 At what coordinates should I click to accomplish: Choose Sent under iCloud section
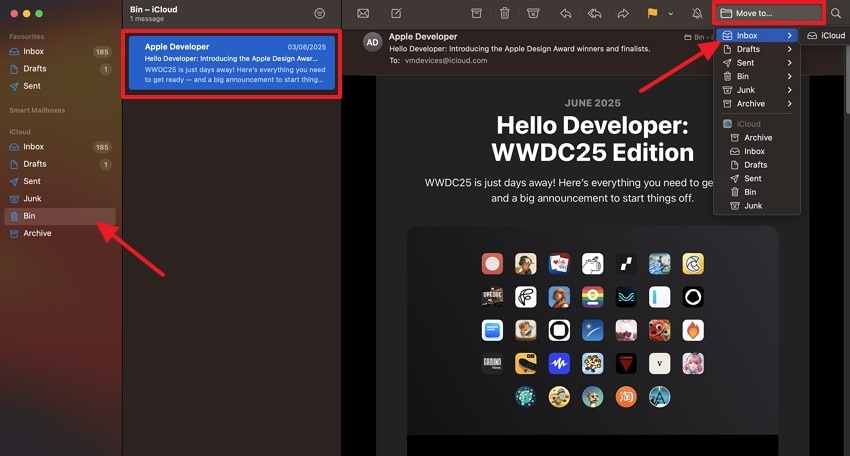pyautogui.click(x=757, y=178)
